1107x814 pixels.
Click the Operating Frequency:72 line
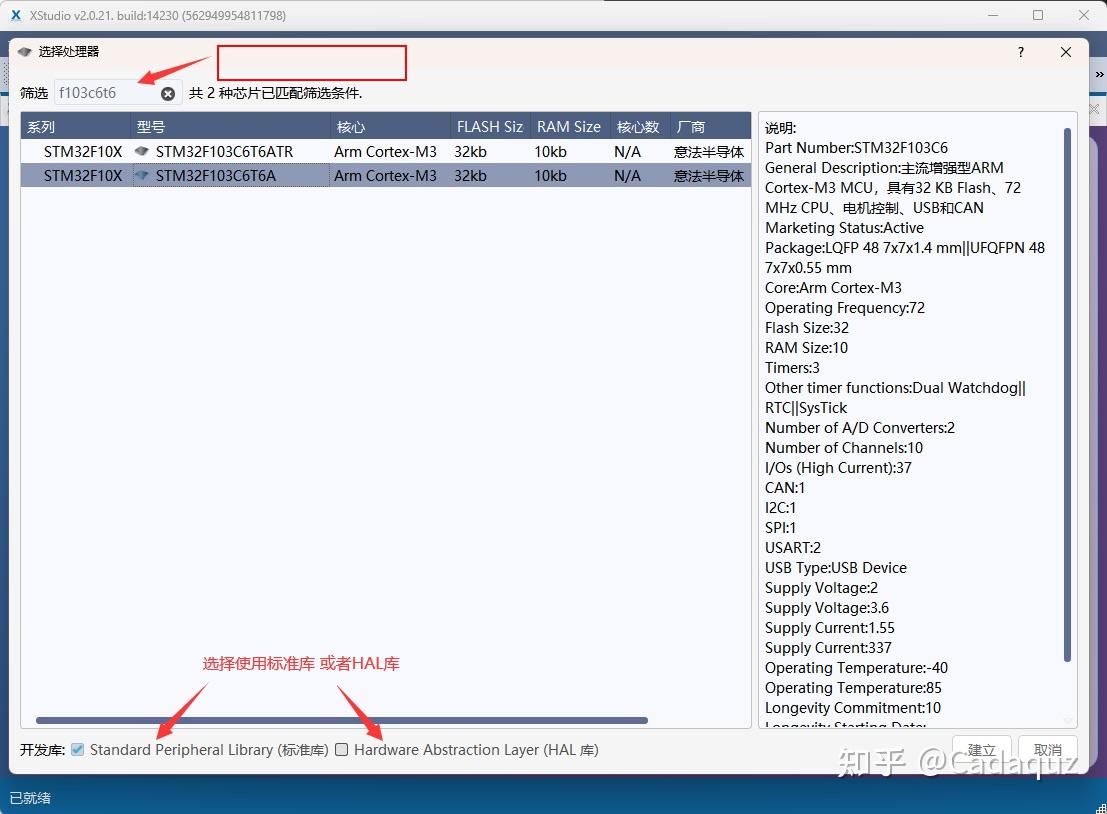point(845,308)
